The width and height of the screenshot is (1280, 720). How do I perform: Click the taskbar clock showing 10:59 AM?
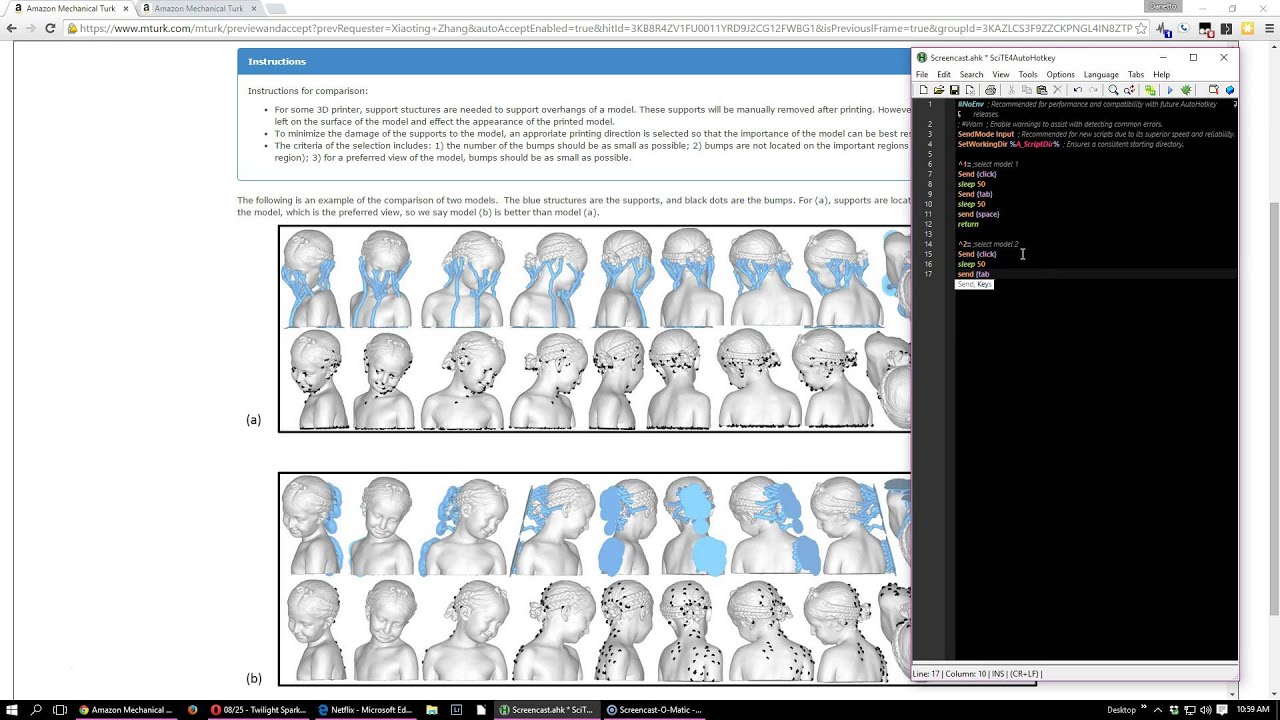[x=1253, y=710]
